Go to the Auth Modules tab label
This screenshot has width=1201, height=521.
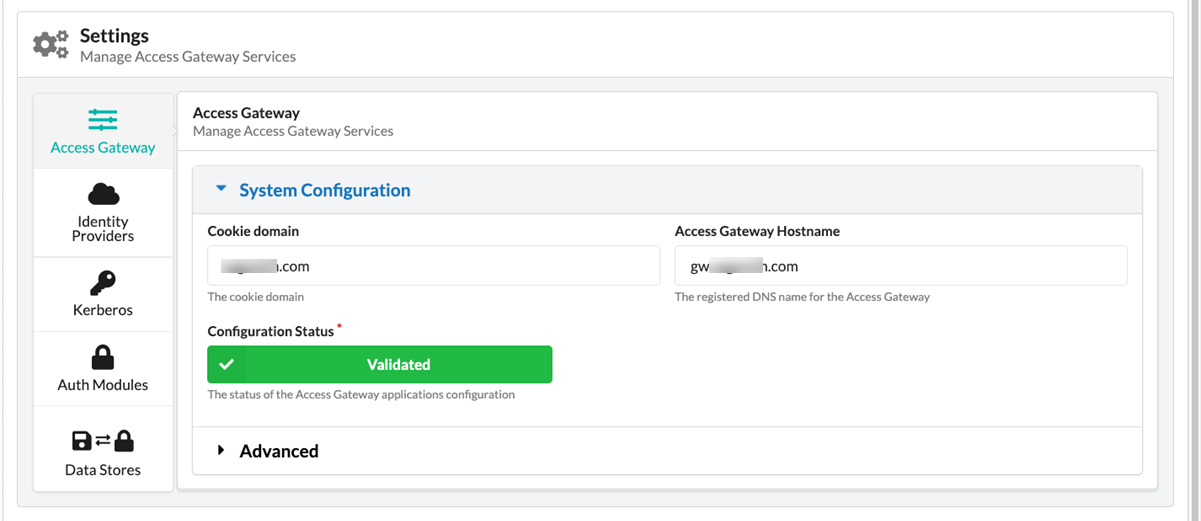pos(103,385)
